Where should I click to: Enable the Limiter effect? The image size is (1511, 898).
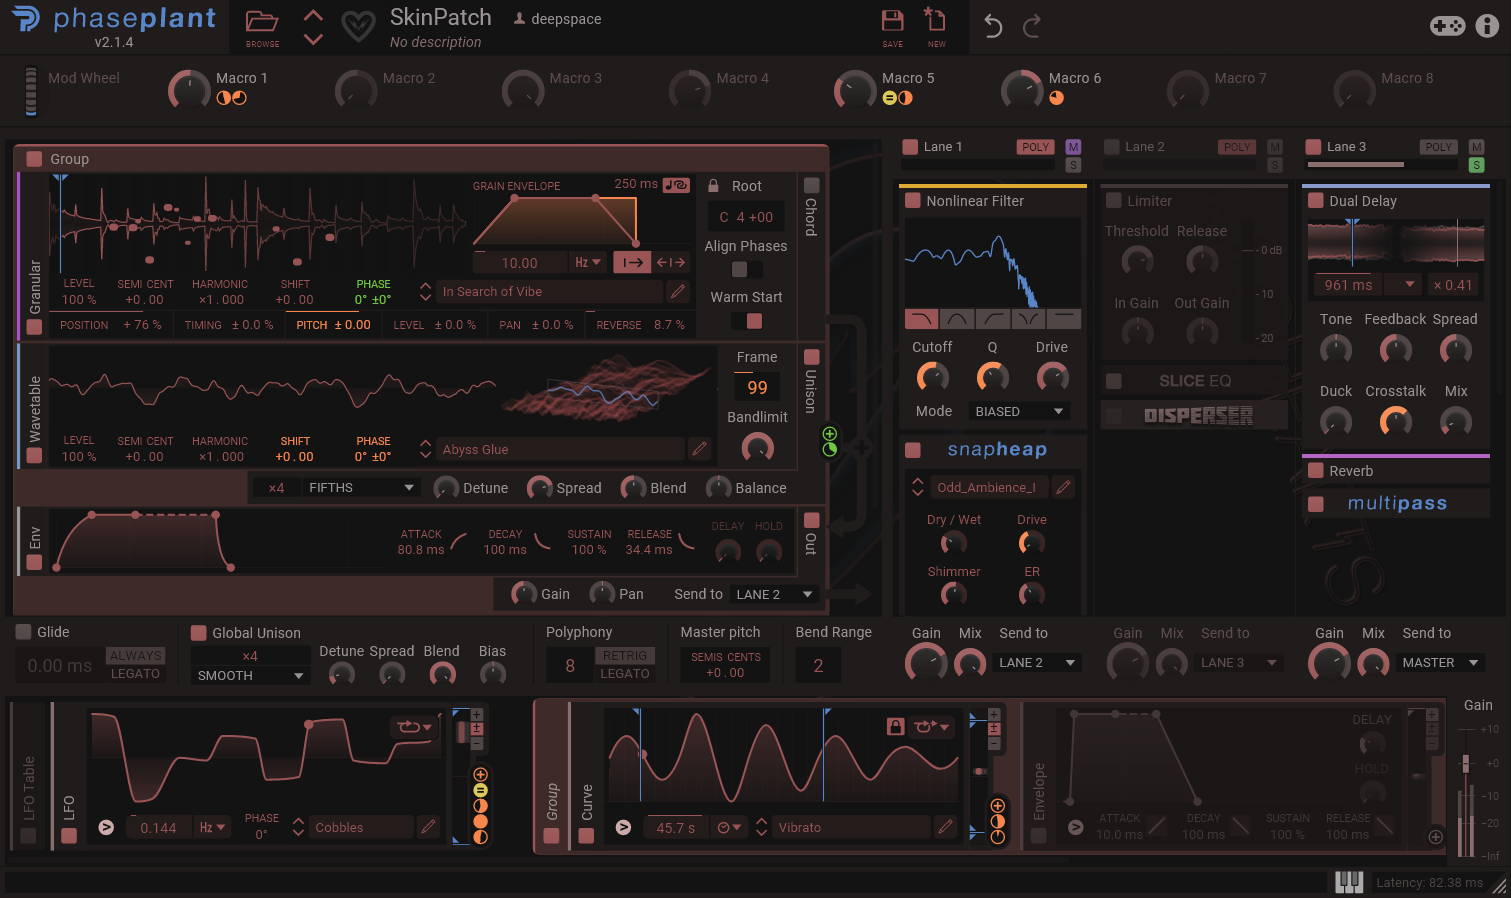pyautogui.click(x=1113, y=201)
